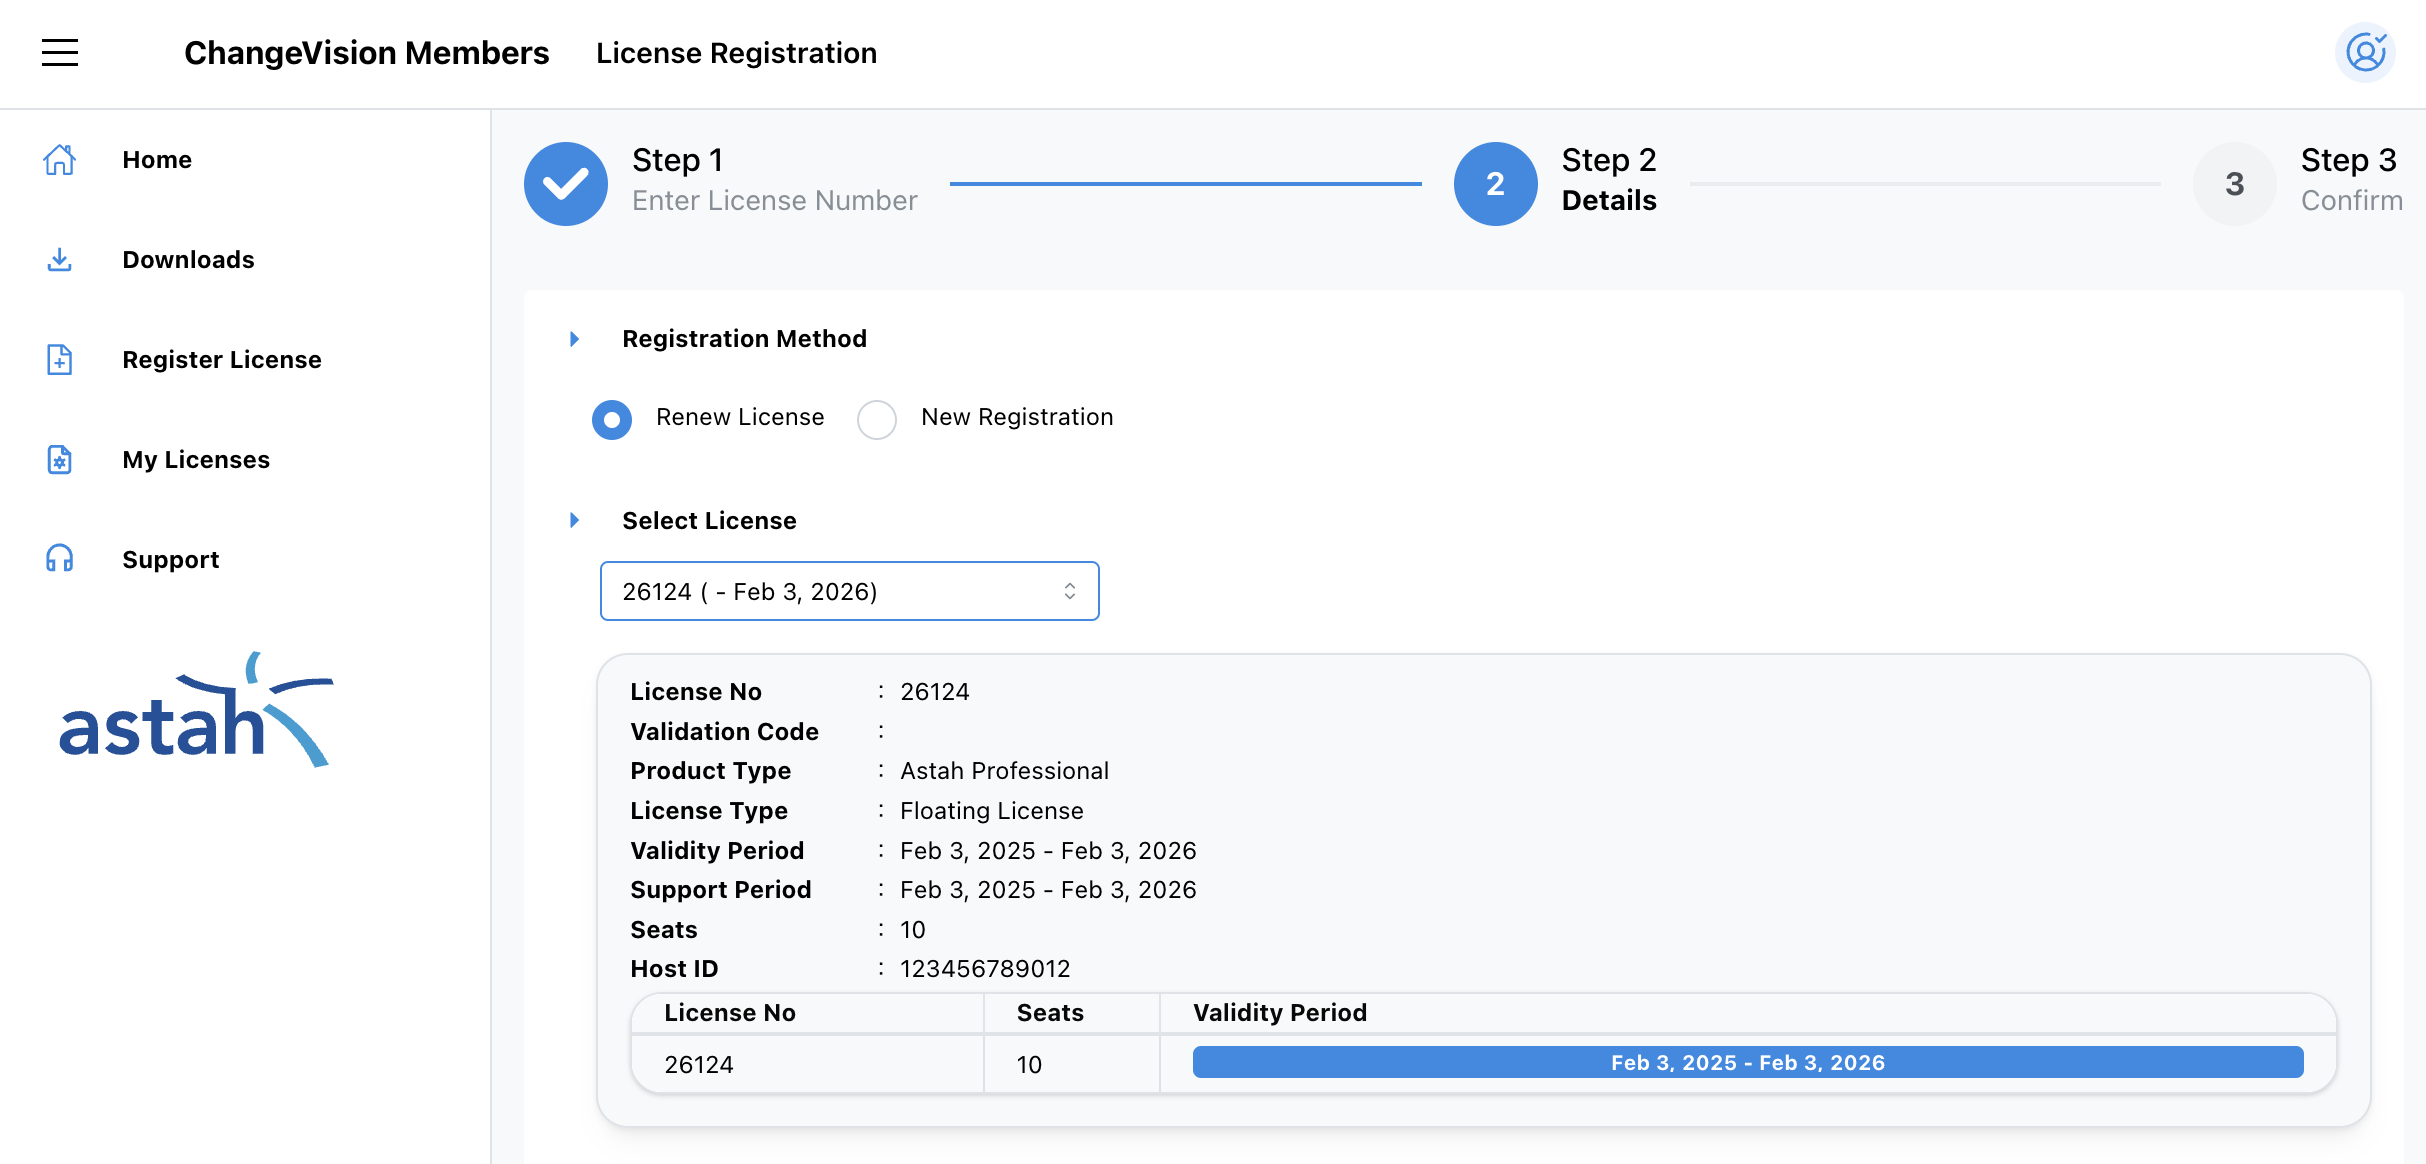The image size is (2426, 1164).
Task: Click the Downloads arrow icon
Action: pos(60,260)
